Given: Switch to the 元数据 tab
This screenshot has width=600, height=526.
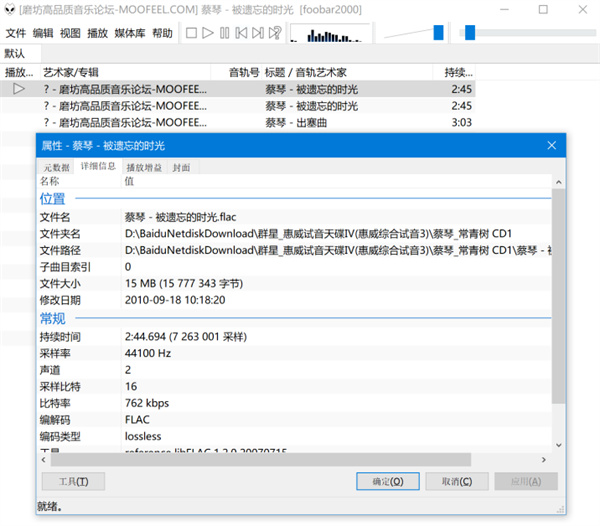Looking at the screenshot, I should tap(56, 167).
